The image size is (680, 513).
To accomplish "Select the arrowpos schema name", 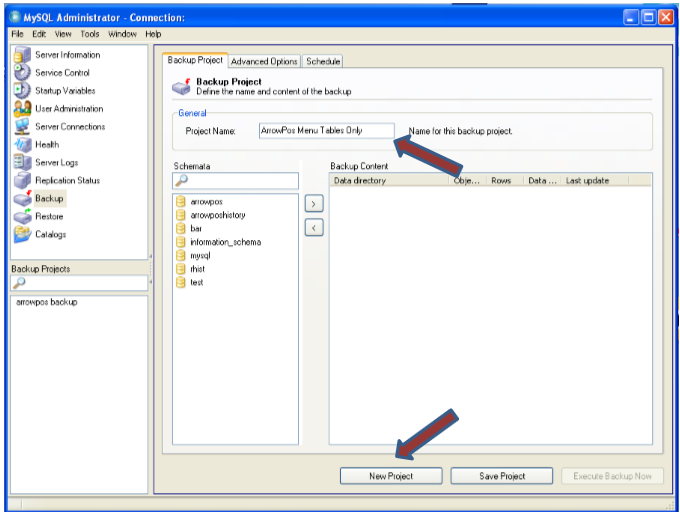I will (x=206, y=202).
